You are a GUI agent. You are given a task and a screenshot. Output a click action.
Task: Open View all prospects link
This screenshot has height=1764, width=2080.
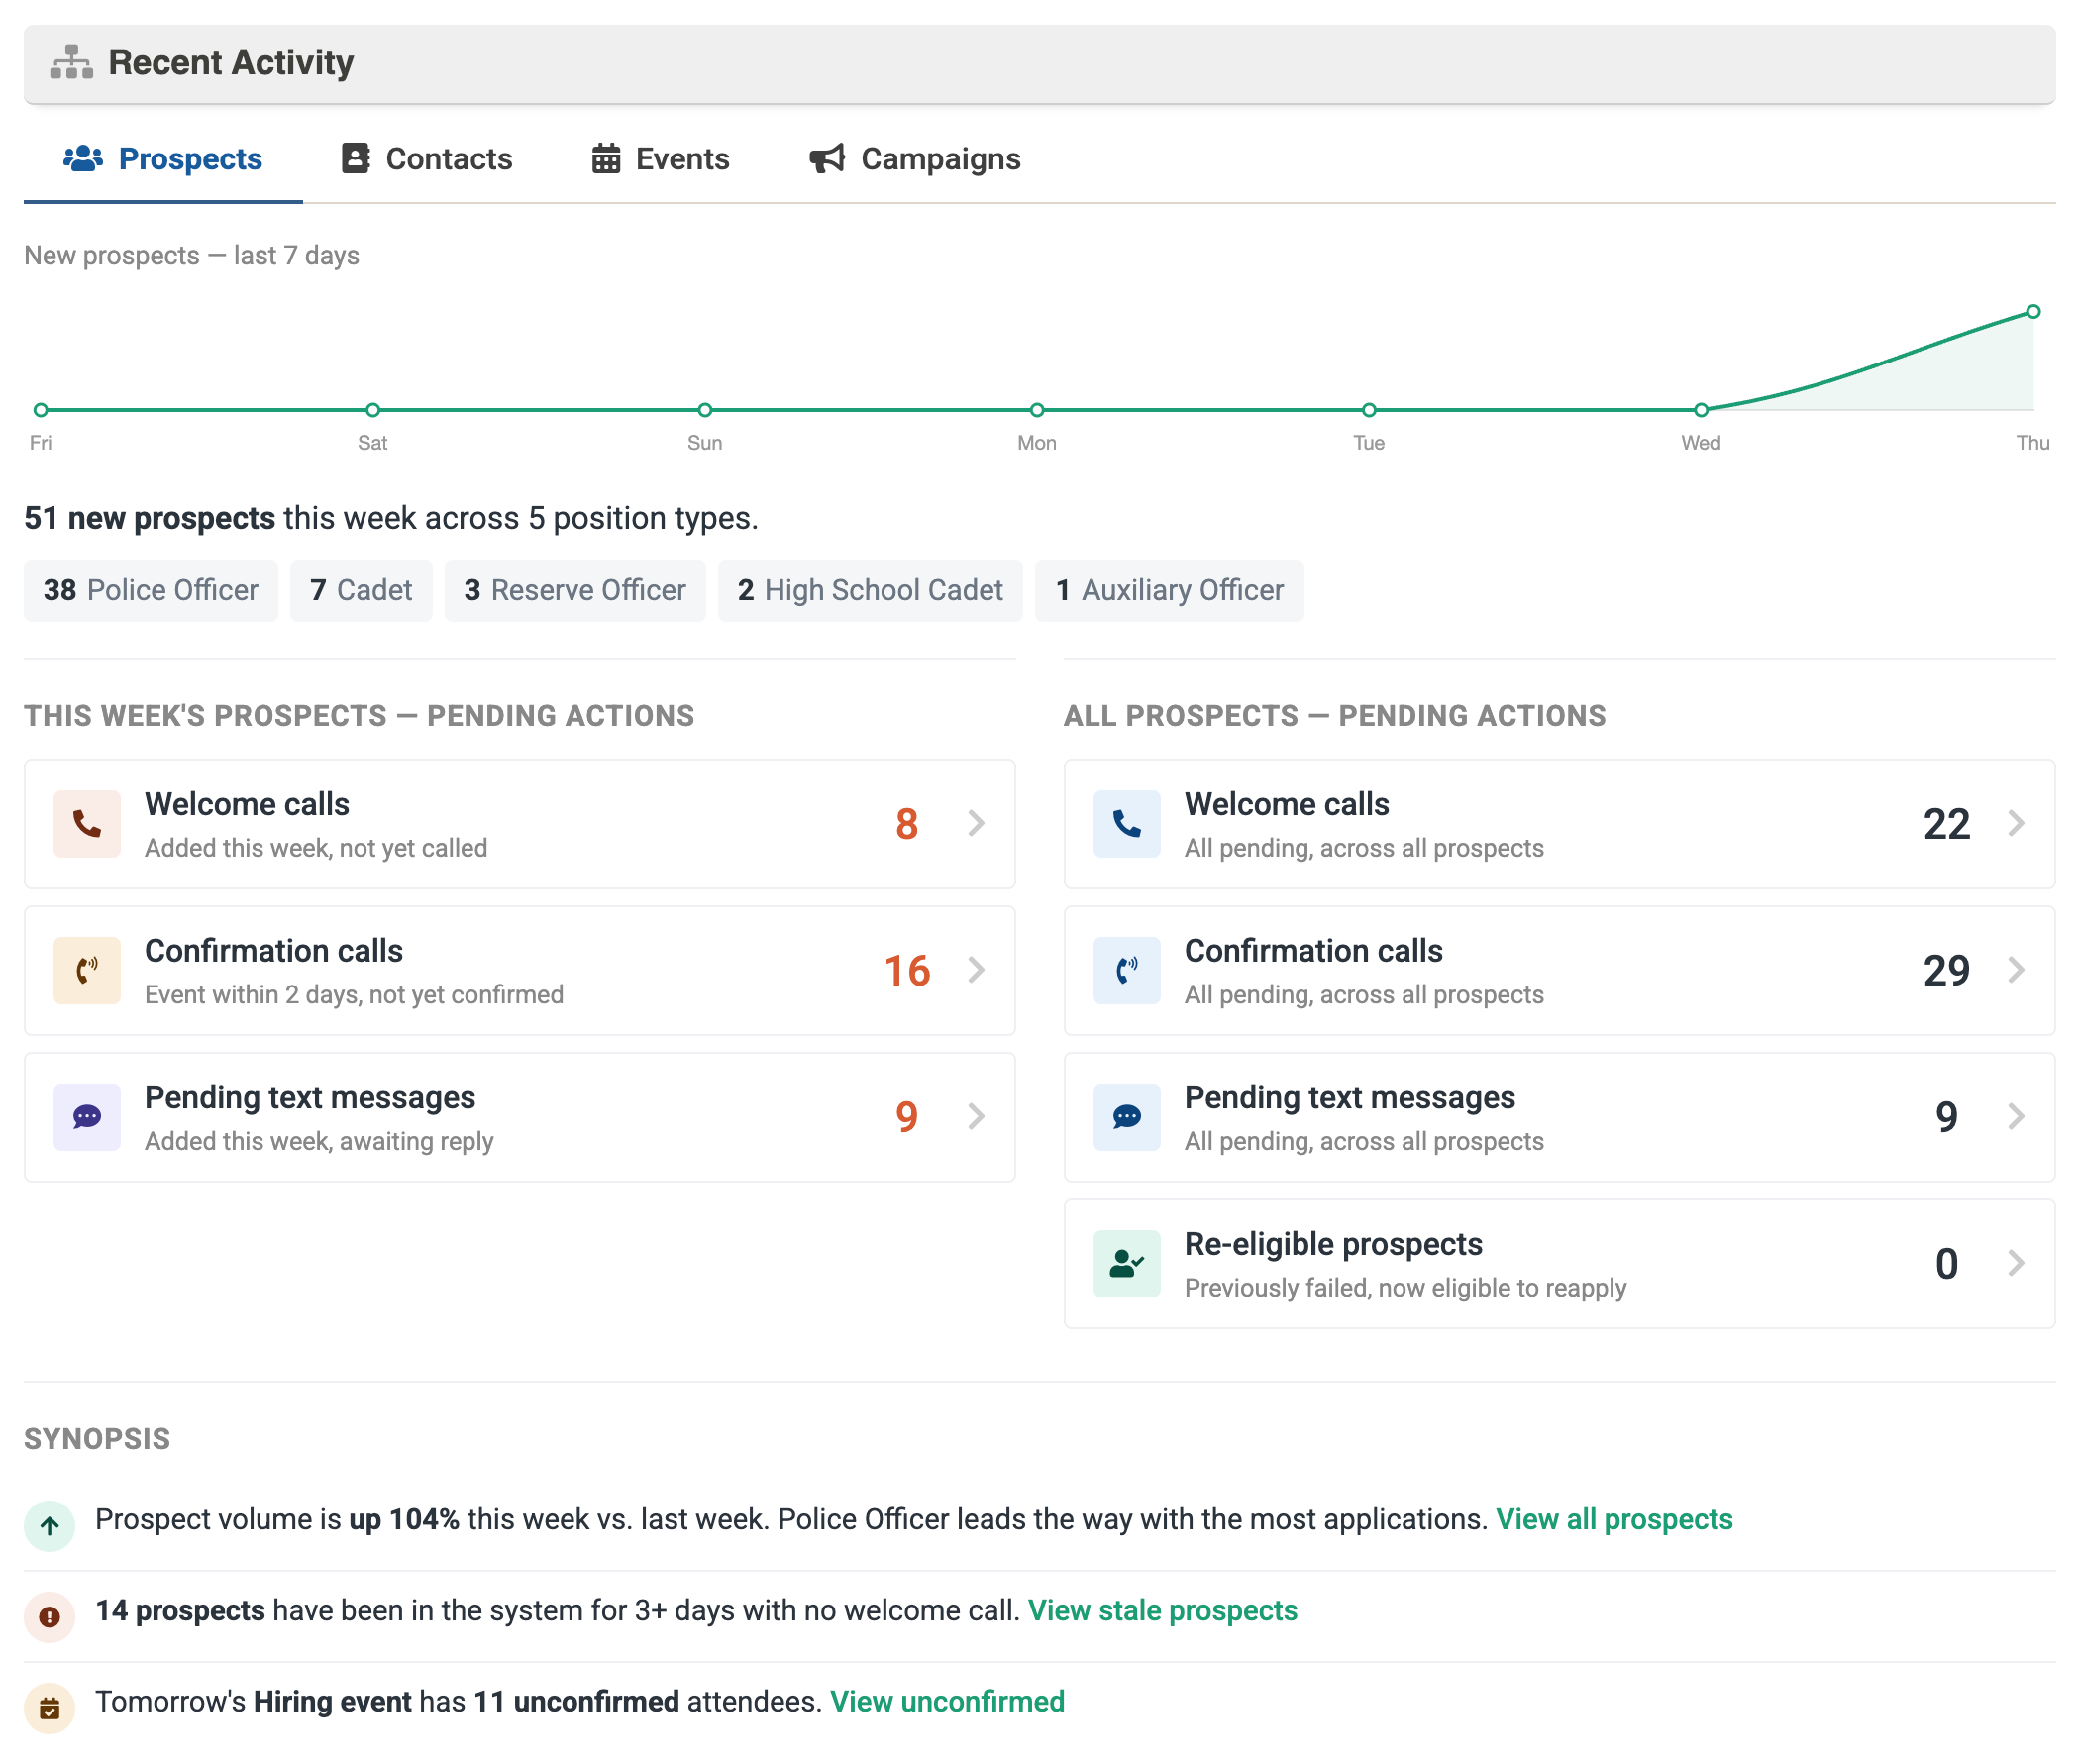click(1614, 1520)
